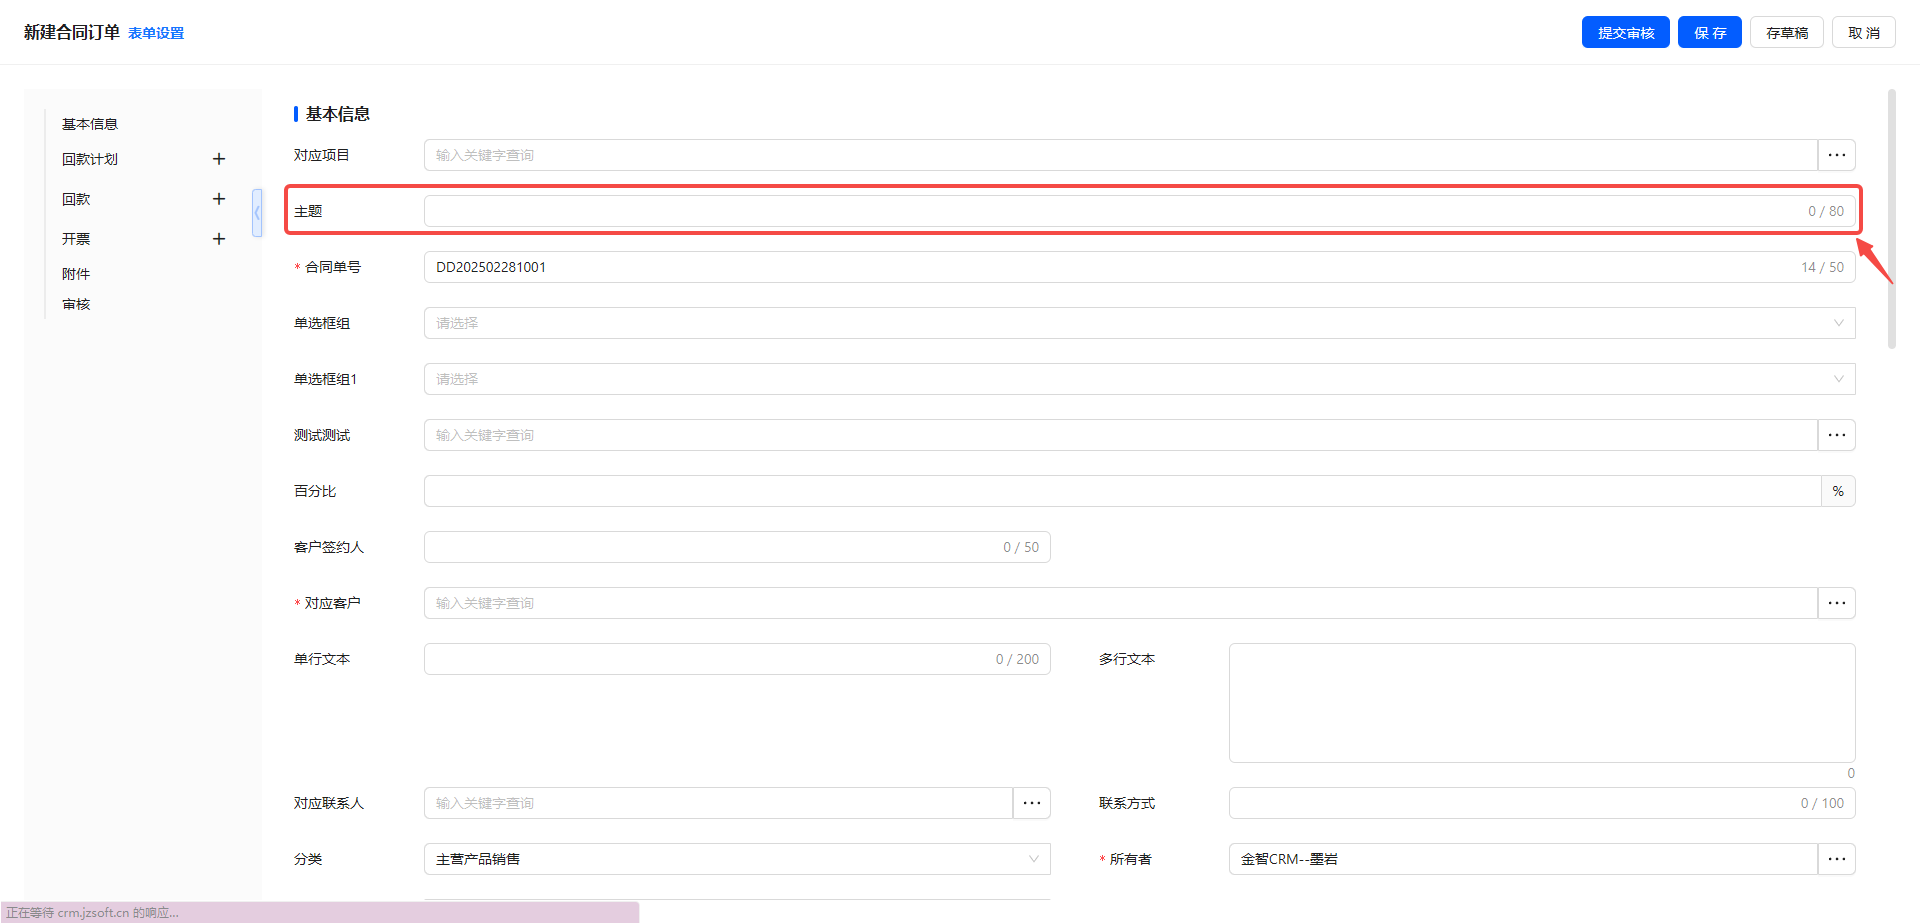The image size is (1920, 924).
Task: Collapse the left sidebar with the arrow handle
Action: pos(257,213)
